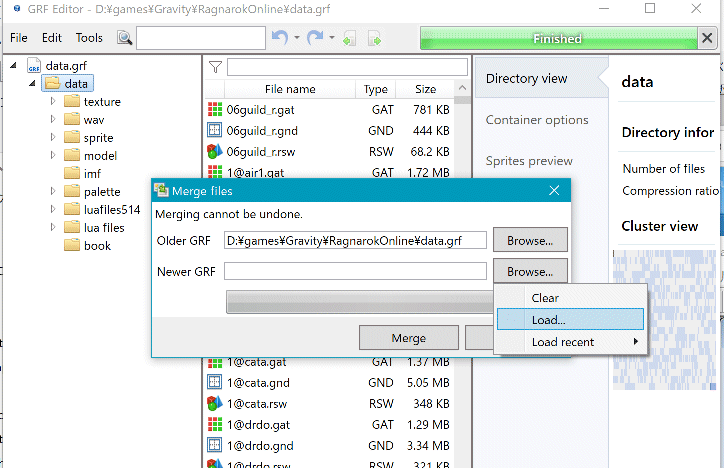Click the filter funnel icon
Viewport: 724px width, 468px height.
215,67
